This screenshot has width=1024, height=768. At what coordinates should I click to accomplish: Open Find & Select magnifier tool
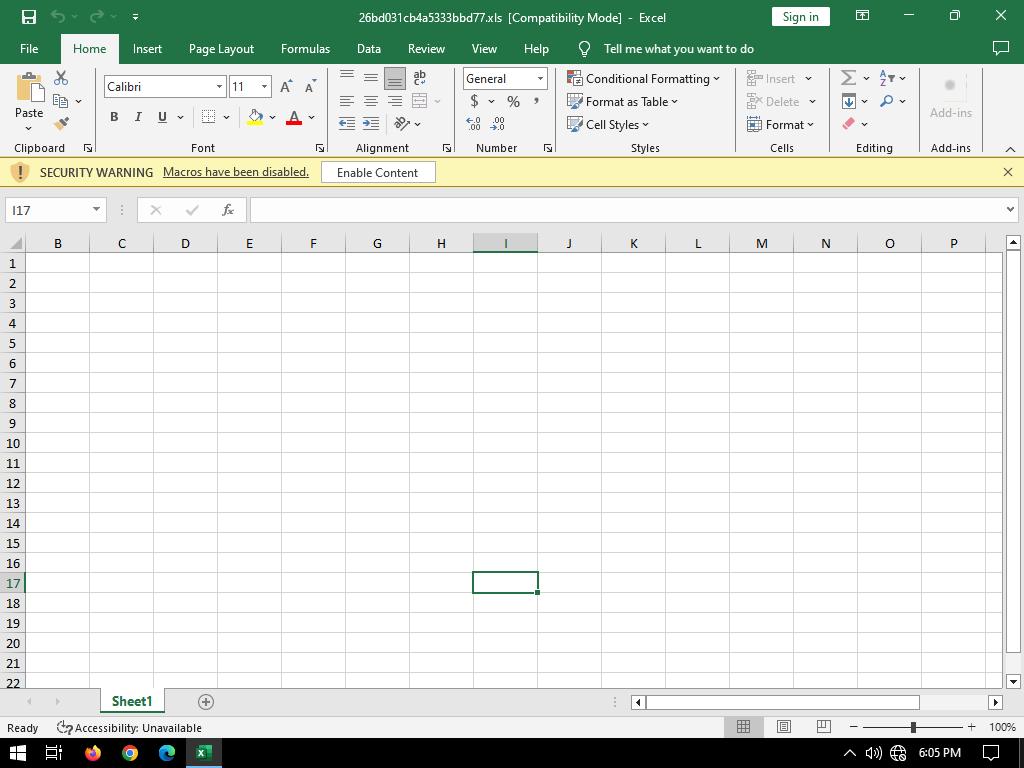(887, 101)
